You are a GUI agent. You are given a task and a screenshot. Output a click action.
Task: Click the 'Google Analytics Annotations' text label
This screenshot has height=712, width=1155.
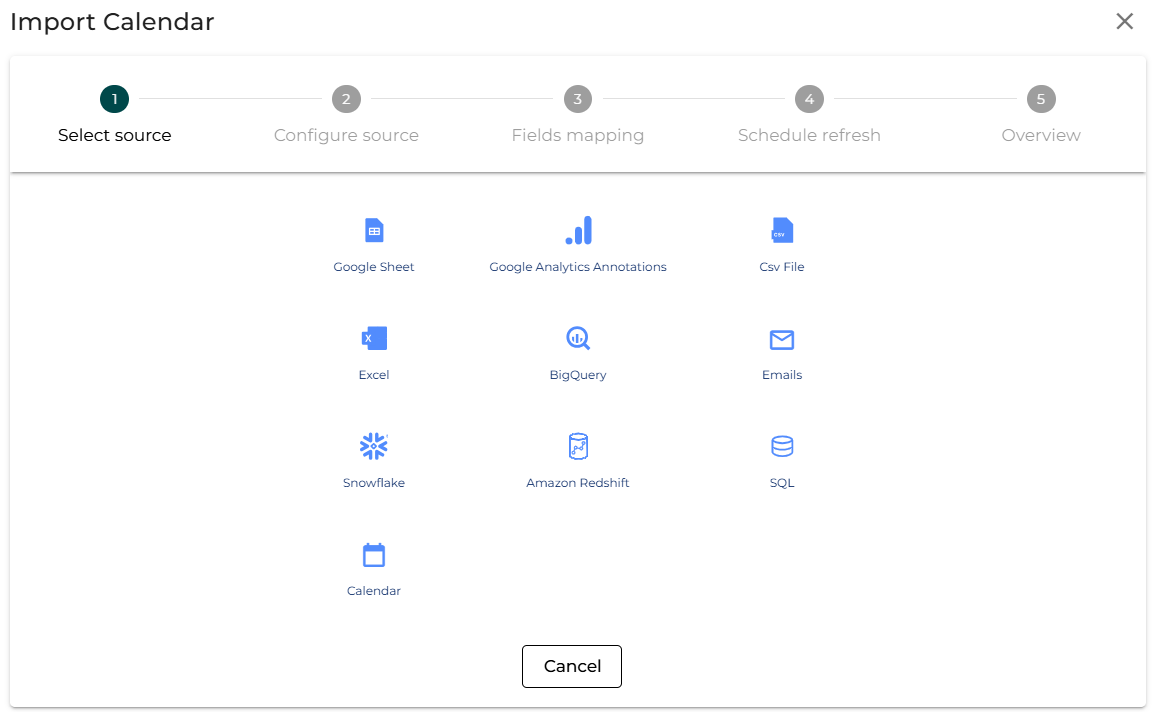(578, 267)
